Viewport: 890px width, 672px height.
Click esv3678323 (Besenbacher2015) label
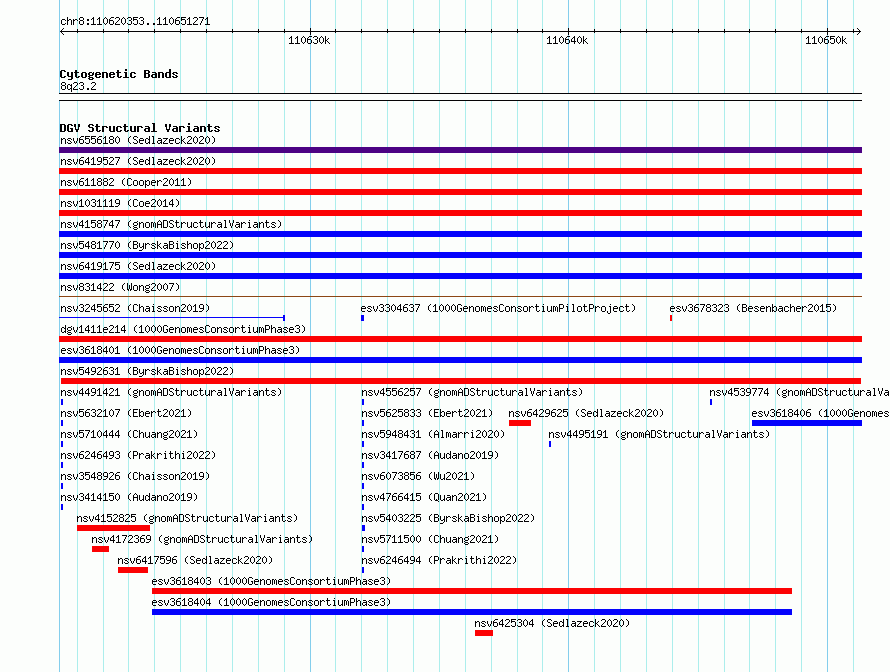(x=753, y=308)
